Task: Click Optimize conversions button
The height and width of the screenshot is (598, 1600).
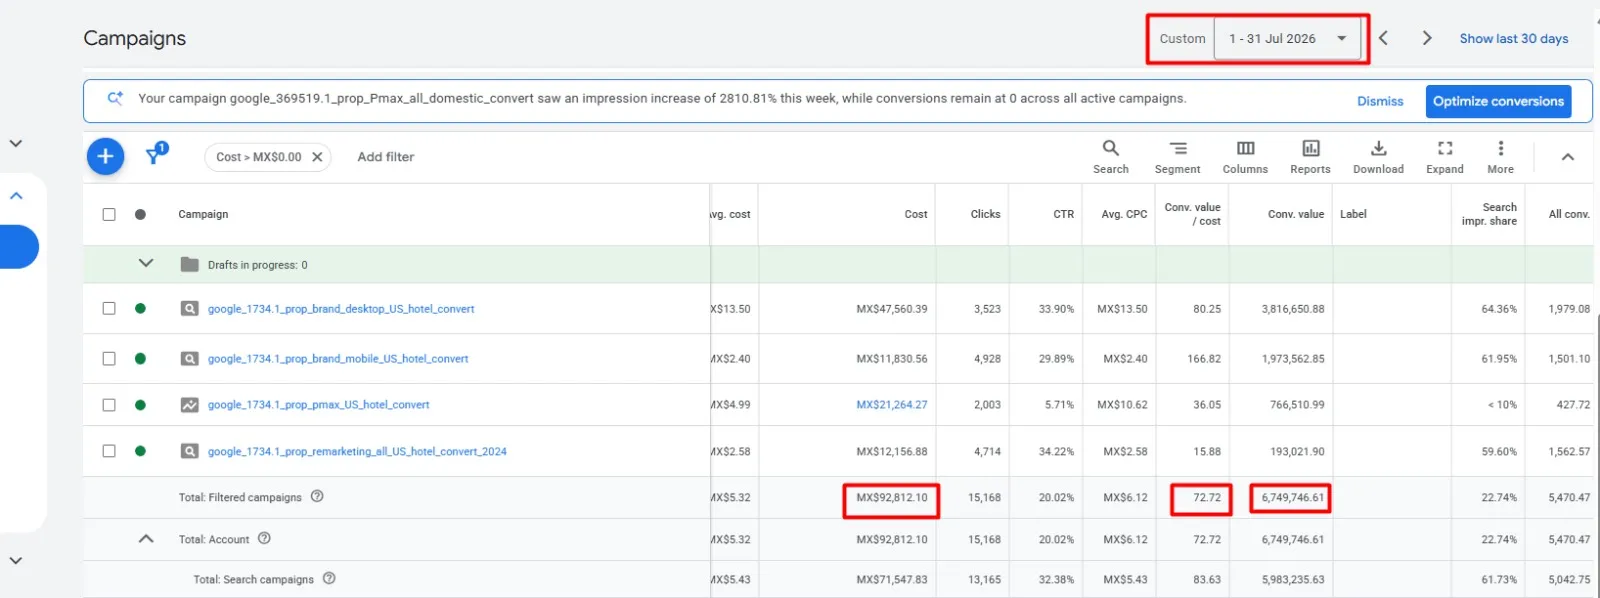Action: (x=1498, y=101)
